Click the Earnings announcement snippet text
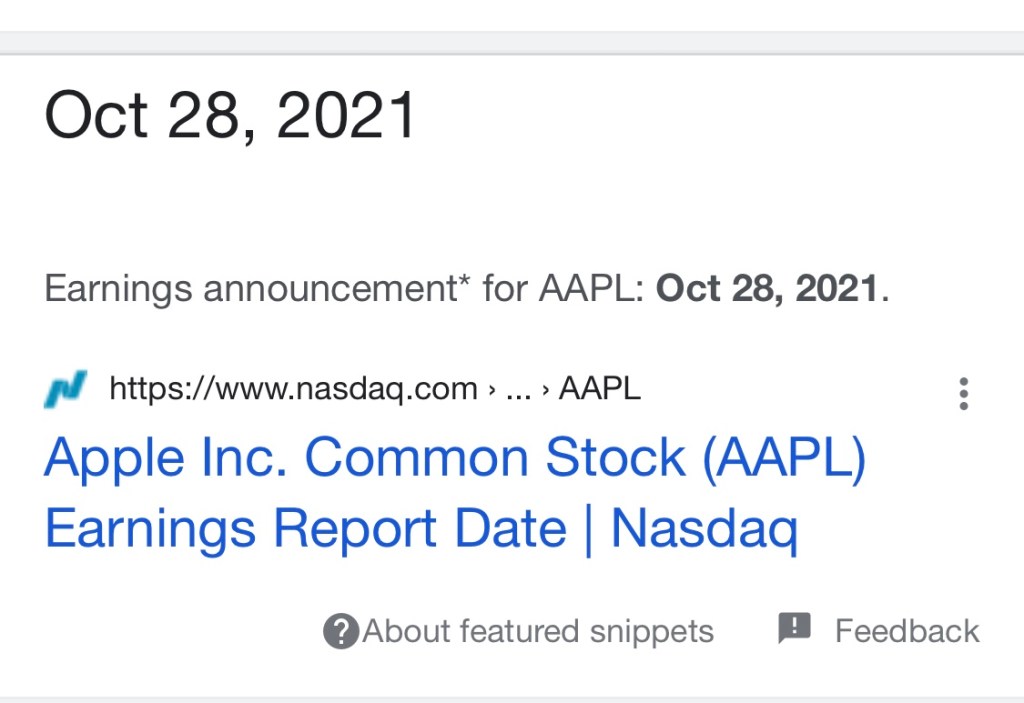Image resolution: width=1024 pixels, height=703 pixels. tap(250, 289)
